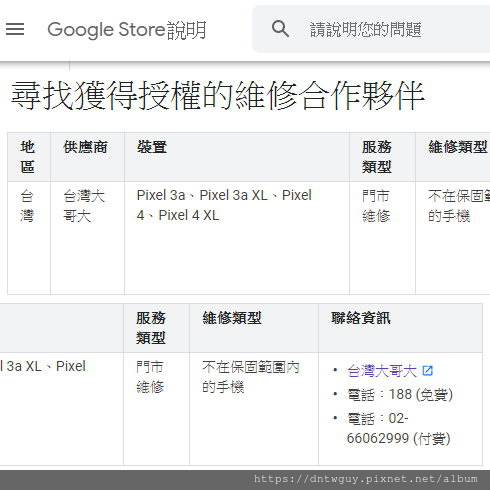Select the 電話：188 (免費) entry
Image resolution: width=490 pixels, height=490 pixels.
pos(400,395)
